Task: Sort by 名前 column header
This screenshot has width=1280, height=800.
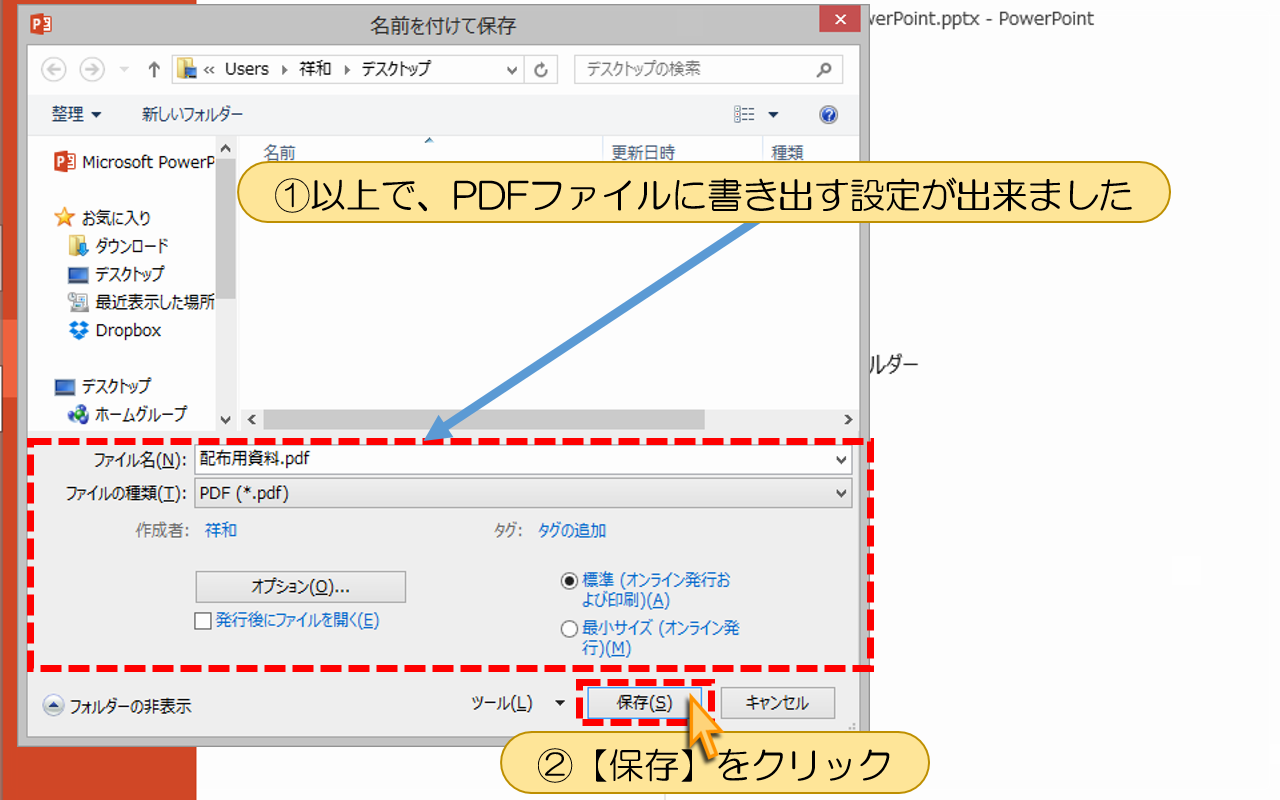Action: pyautogui.click(x=280, y=153)
